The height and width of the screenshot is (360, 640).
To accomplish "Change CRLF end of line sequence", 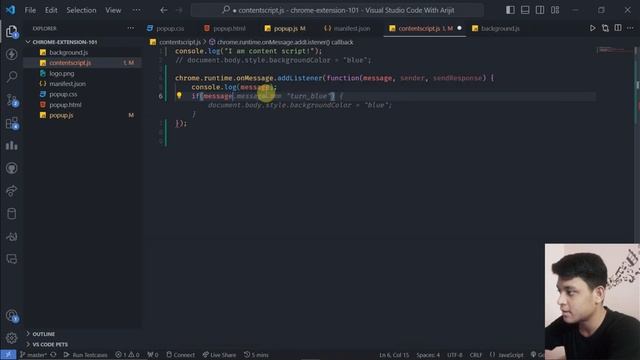I will 476,355.
